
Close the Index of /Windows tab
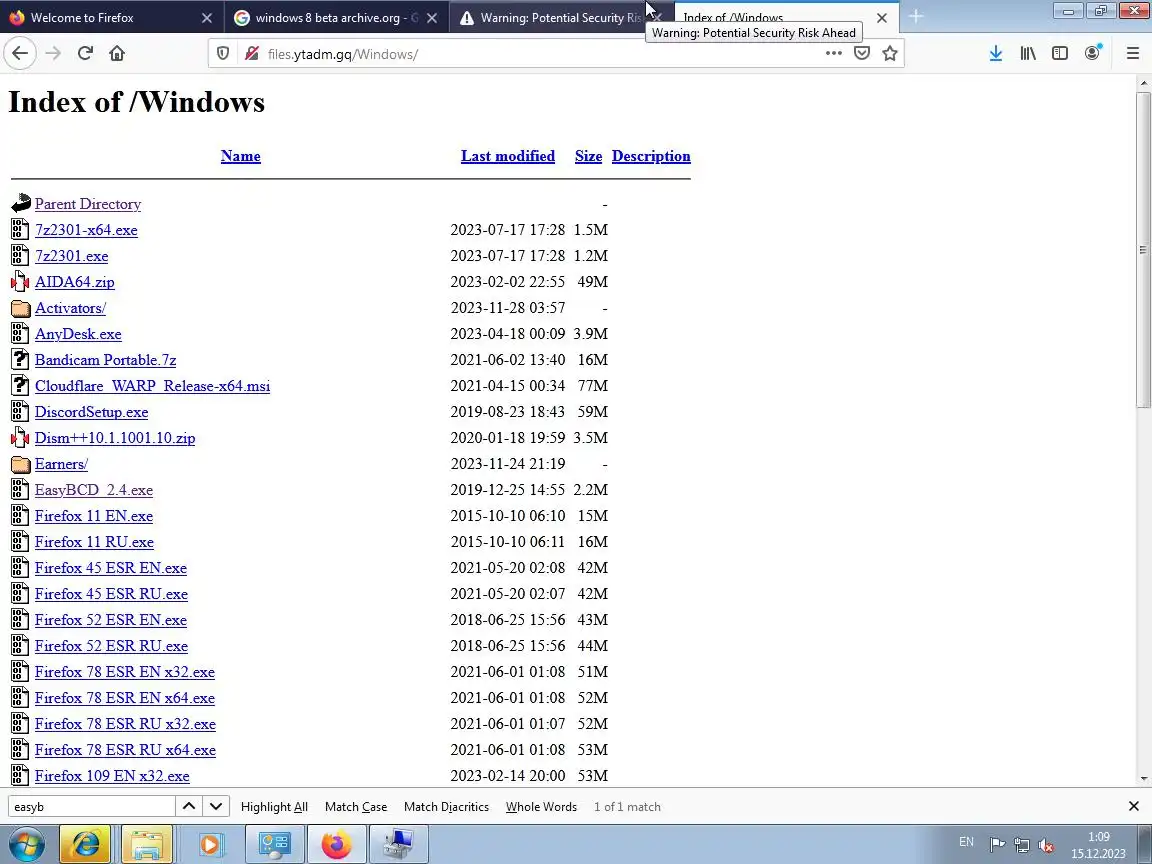point(882,18)
